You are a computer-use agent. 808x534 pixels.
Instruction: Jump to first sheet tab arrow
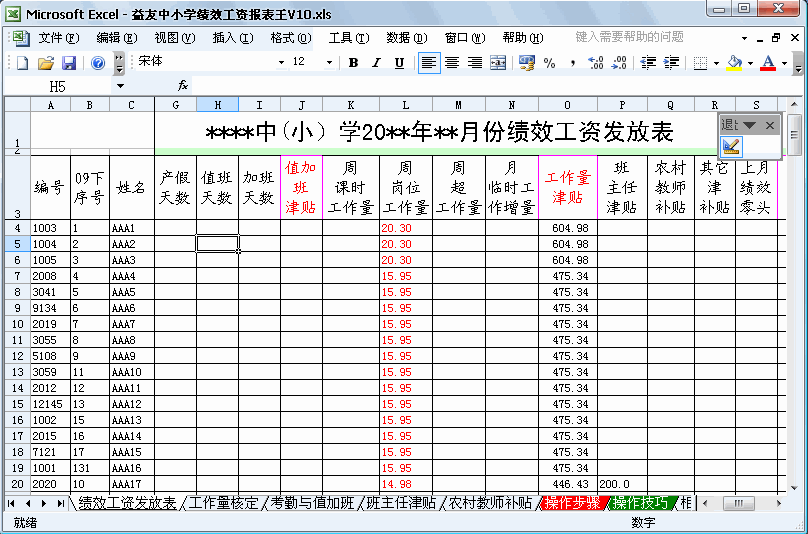point(11,503)
